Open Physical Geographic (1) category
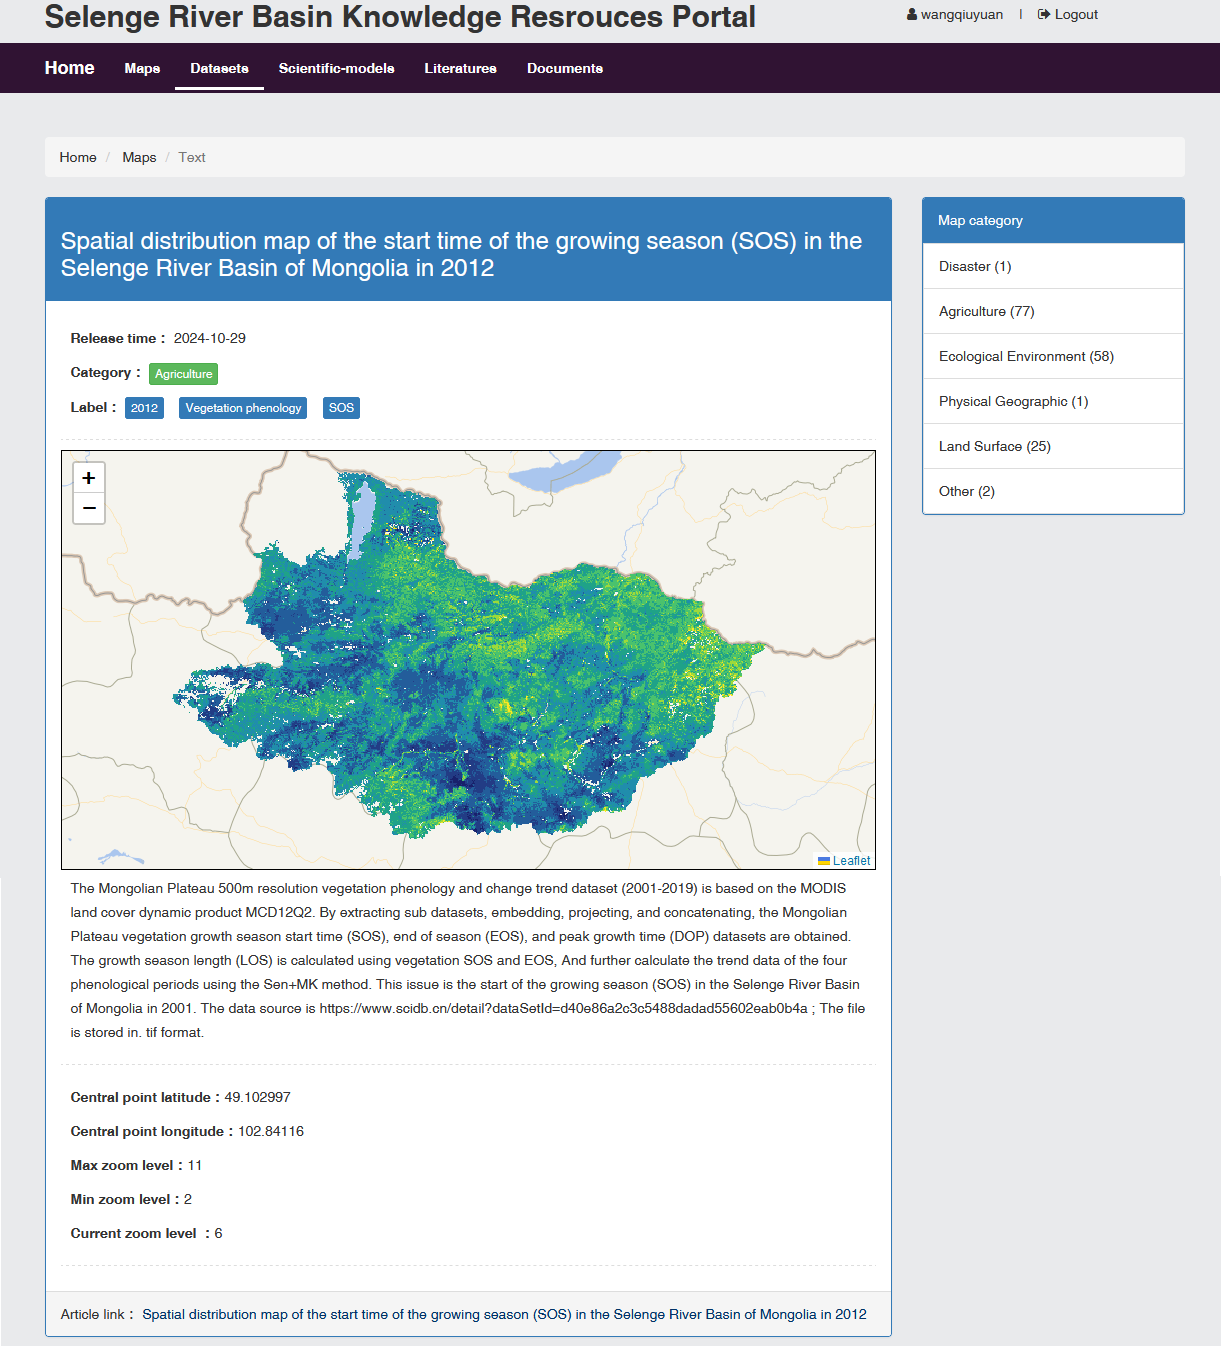Viewport: 1221px width, 1347px height. click(x=1053, y=401)
